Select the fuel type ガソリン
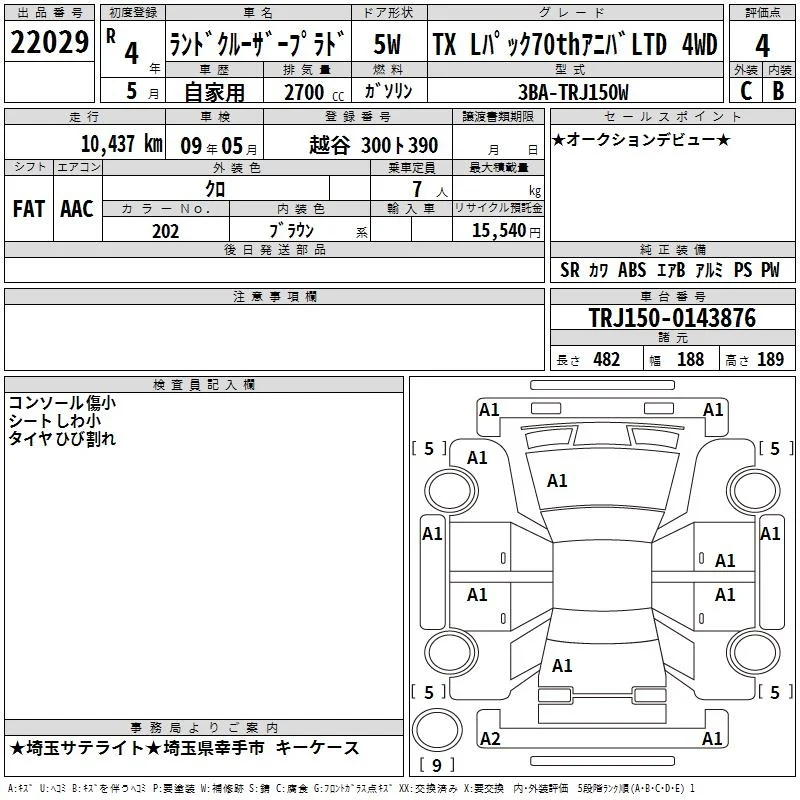 coord(388,91)
